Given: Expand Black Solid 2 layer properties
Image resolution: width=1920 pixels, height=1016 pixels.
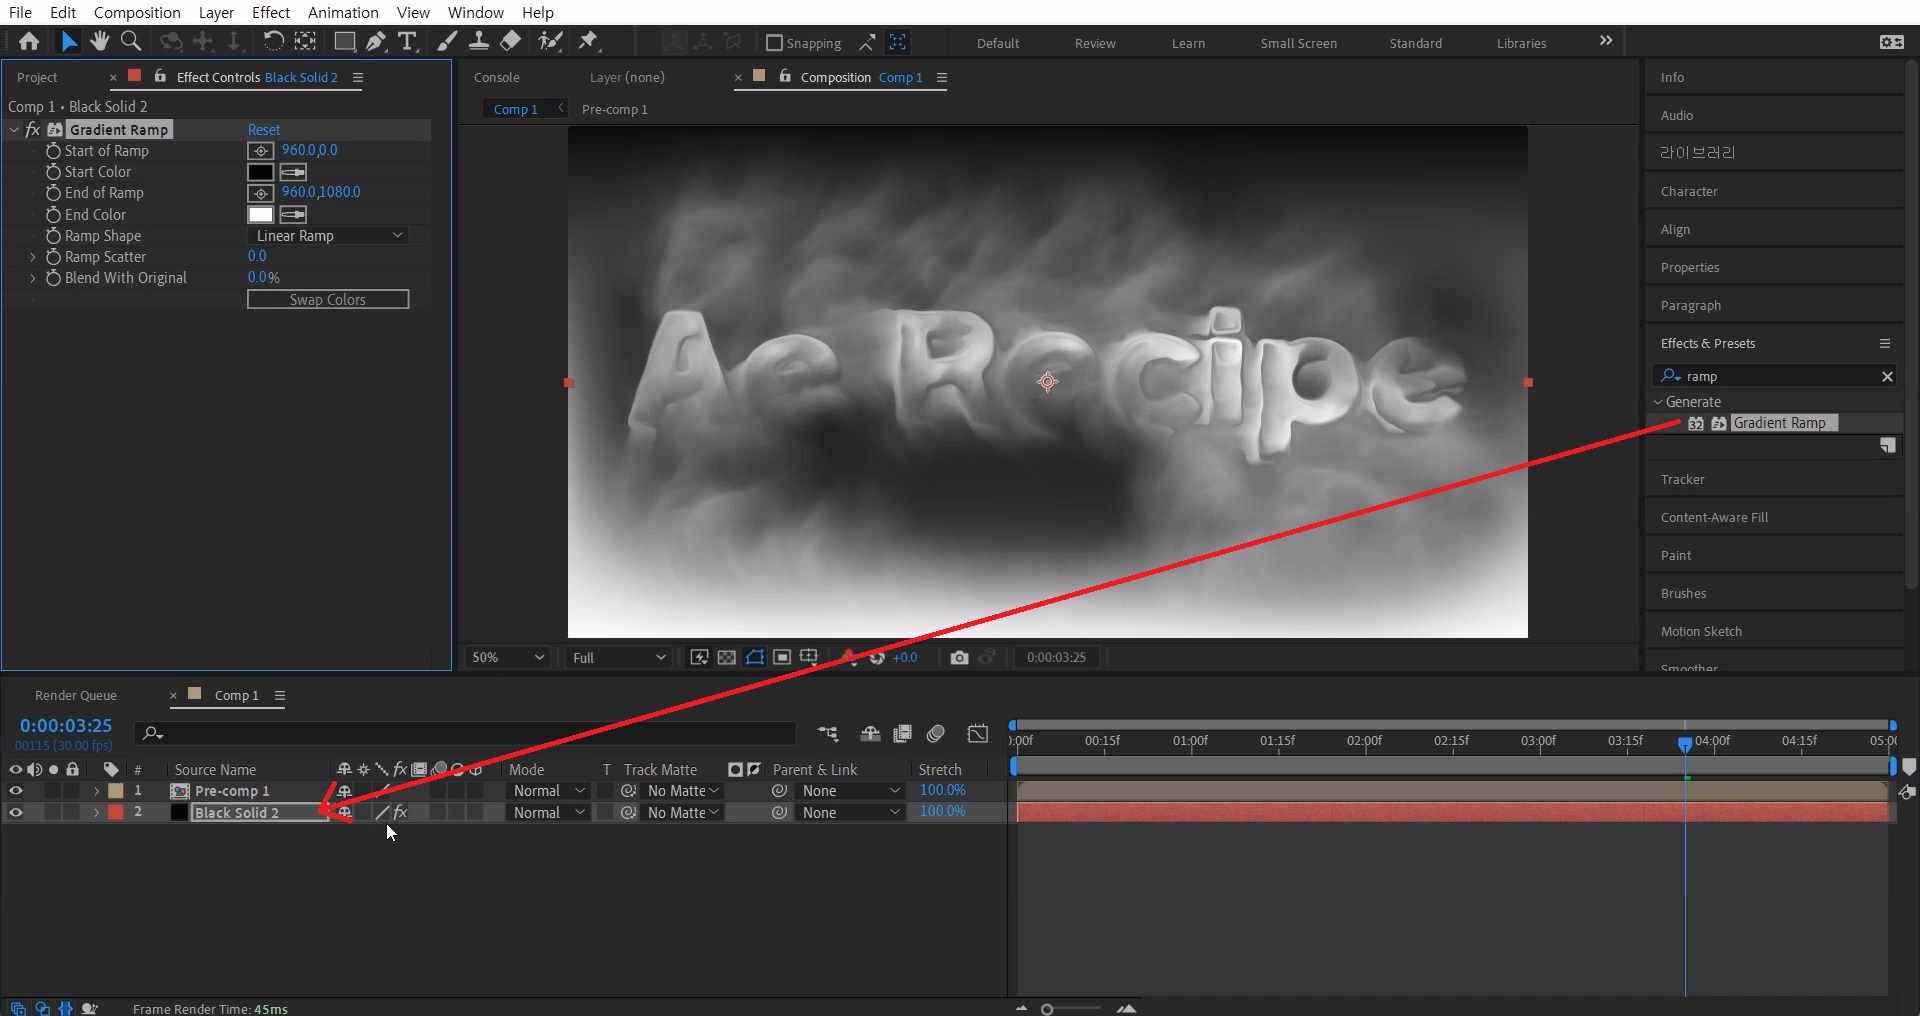Looking at the screenshot, I should [x=96, y=813].
